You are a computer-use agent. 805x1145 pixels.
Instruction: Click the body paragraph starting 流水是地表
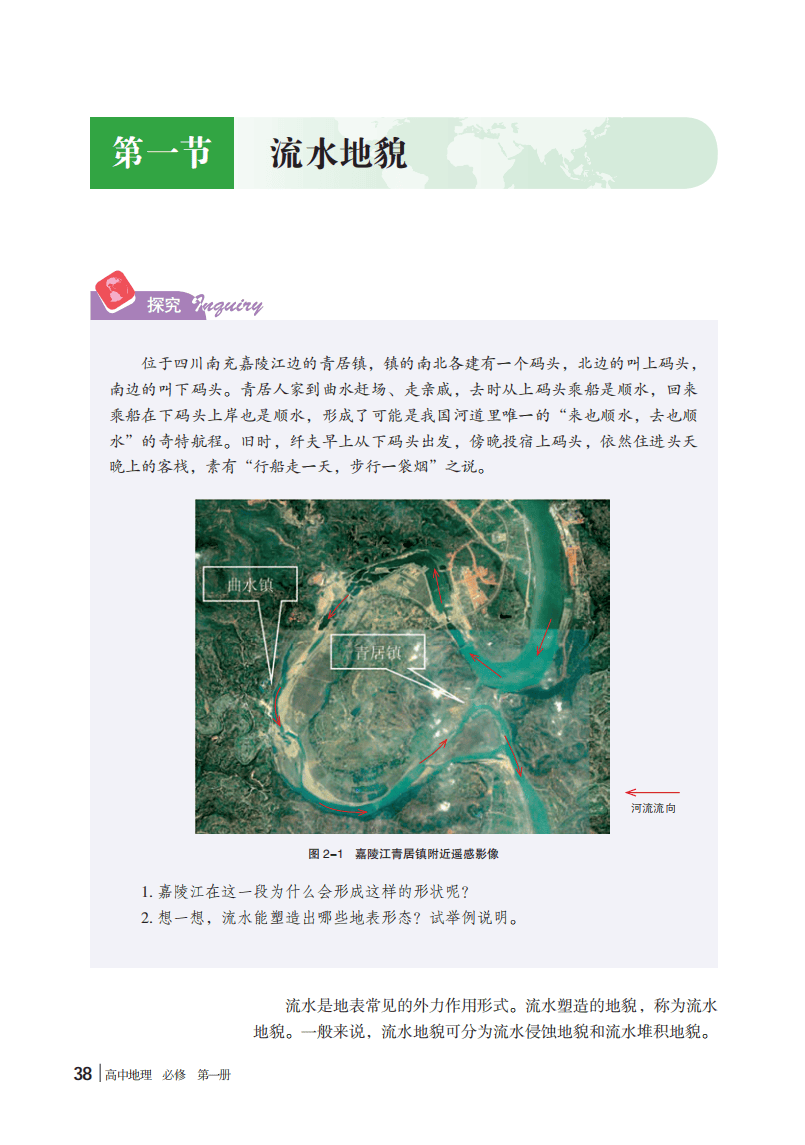486,1019
